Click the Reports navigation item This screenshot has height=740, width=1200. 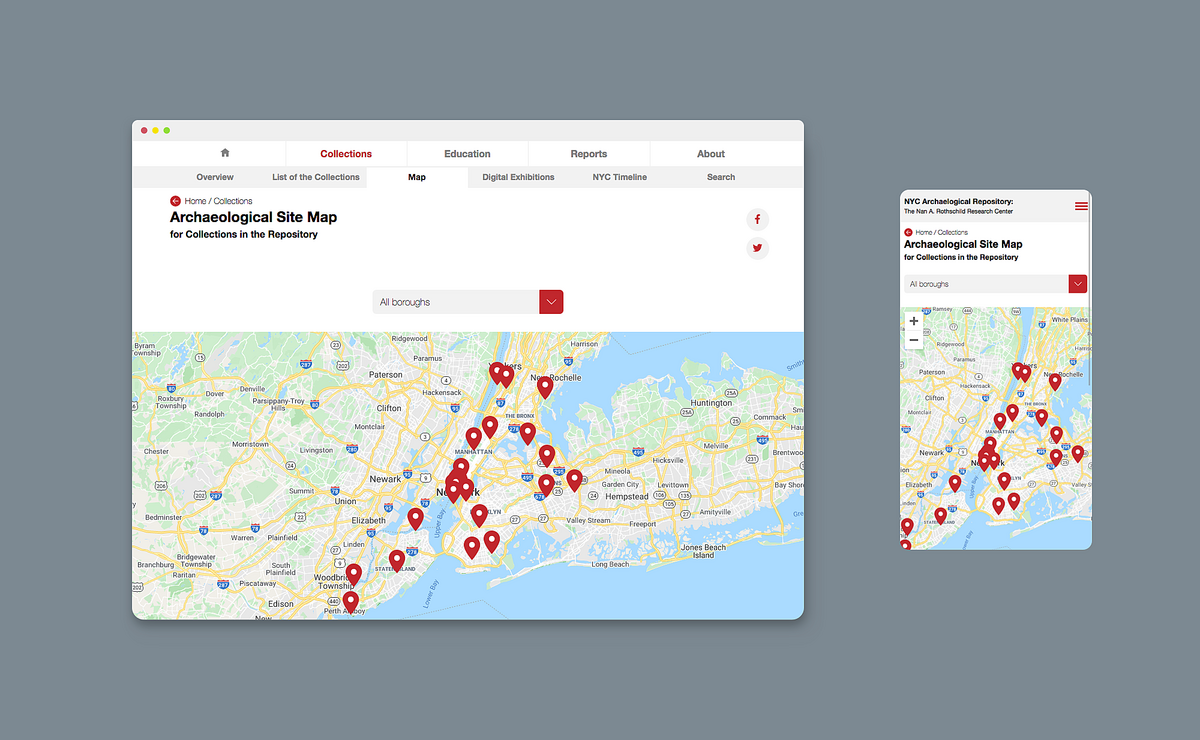(589, 154)
